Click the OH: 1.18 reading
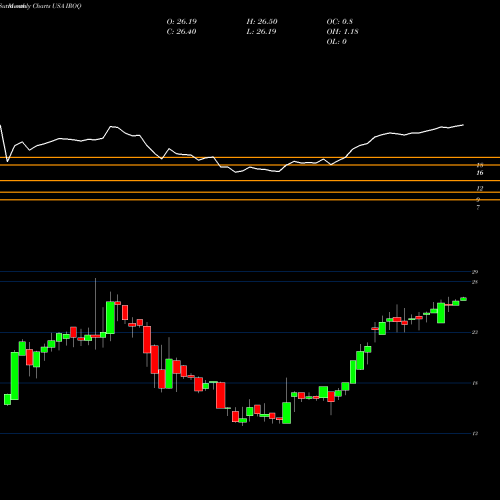500x500 pixels. pyautogui.click(x=342, y=32)
